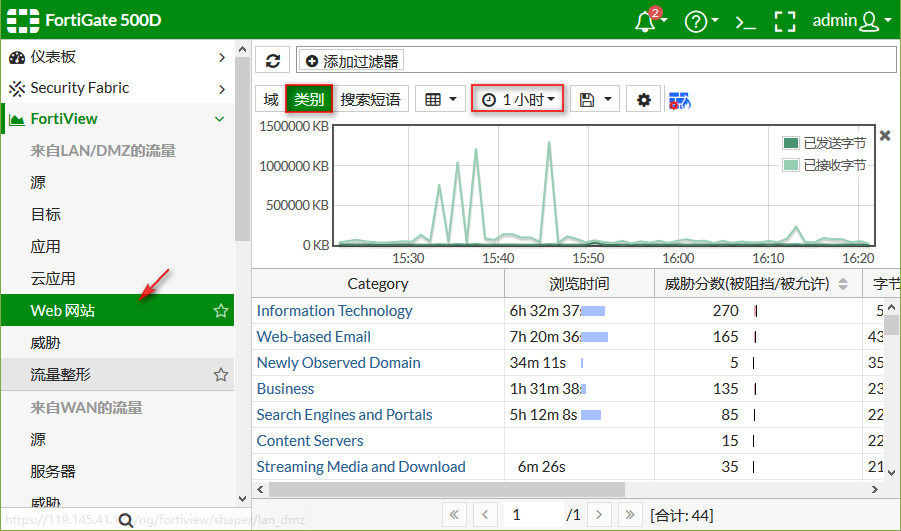Toggle fullscreen mode icon

point(785,21)
